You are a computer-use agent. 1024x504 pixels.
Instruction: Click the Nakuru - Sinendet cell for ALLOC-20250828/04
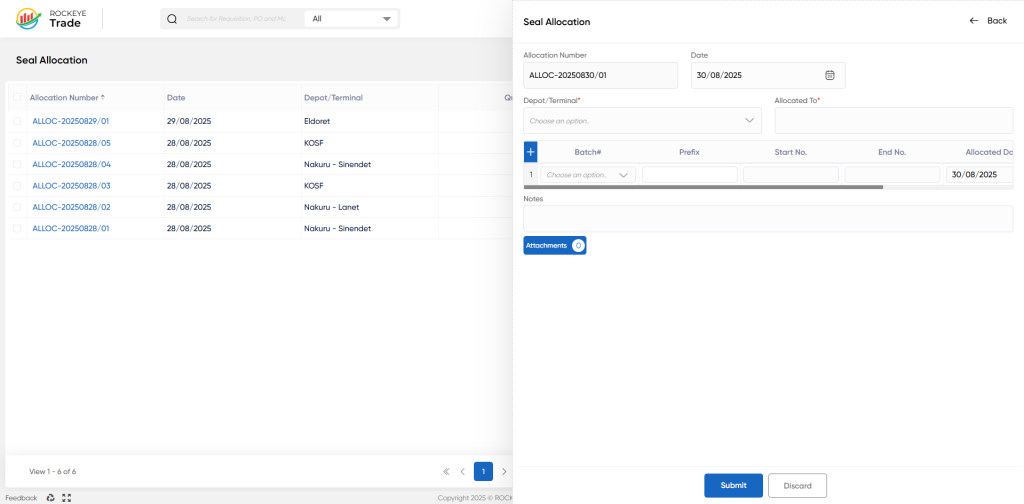coord(338,165)
